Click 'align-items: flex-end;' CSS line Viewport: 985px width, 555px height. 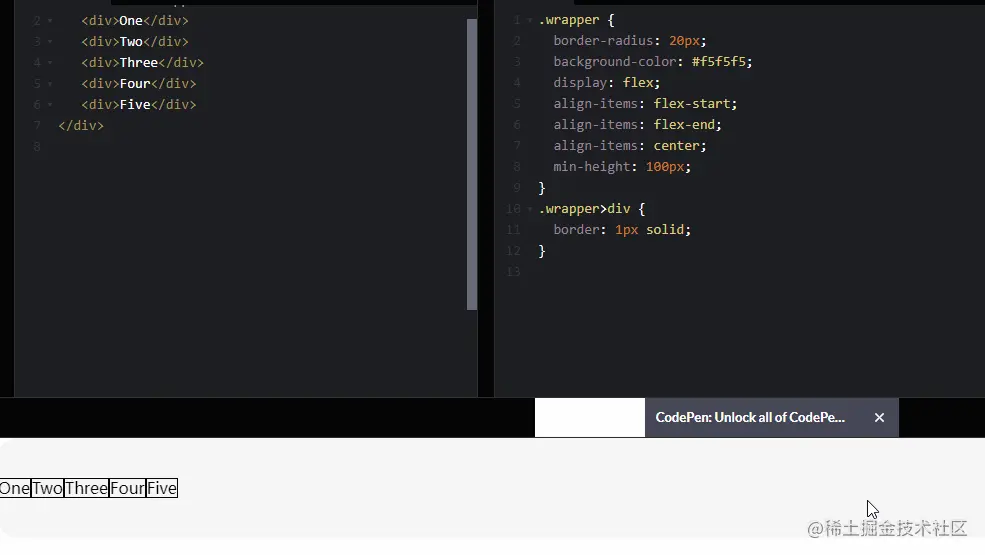[x=637, y=124]
